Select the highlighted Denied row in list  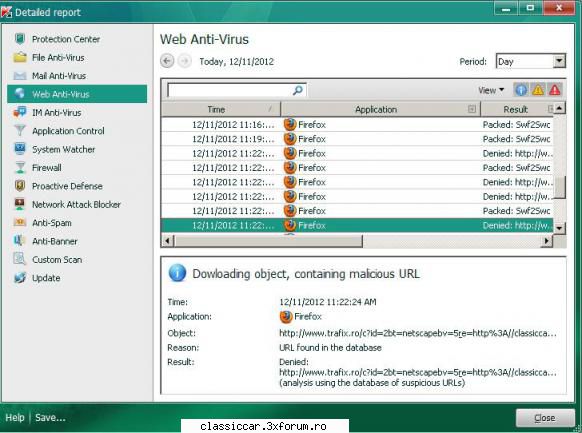(x=357, y=225)
